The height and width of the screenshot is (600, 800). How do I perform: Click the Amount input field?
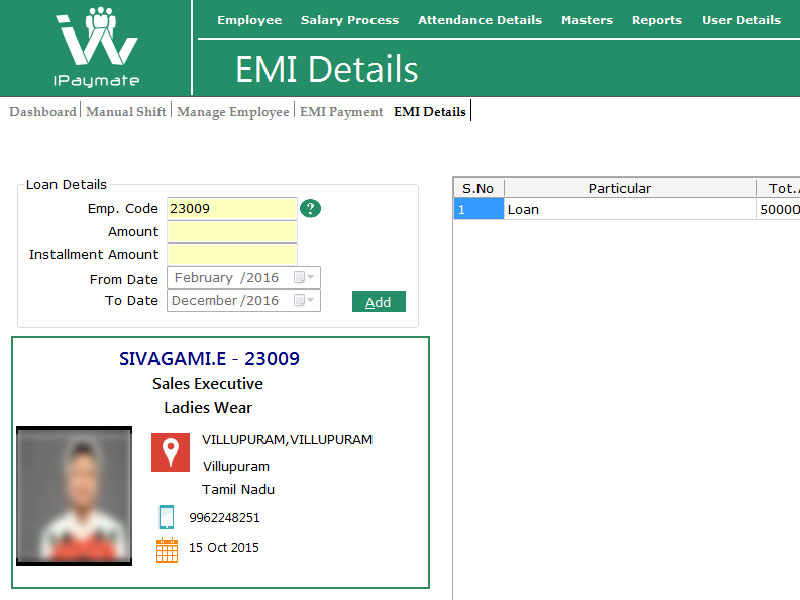[x=232, y=232]
